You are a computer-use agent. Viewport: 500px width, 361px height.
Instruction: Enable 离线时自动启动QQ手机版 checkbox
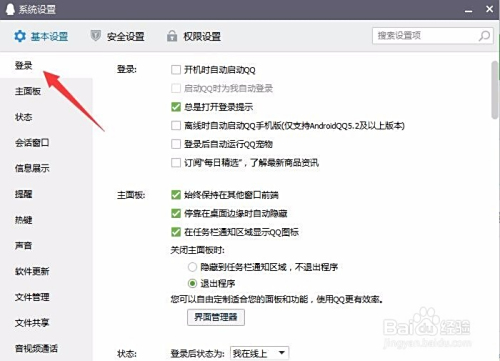pyautogui.click(x=176, y=126)
